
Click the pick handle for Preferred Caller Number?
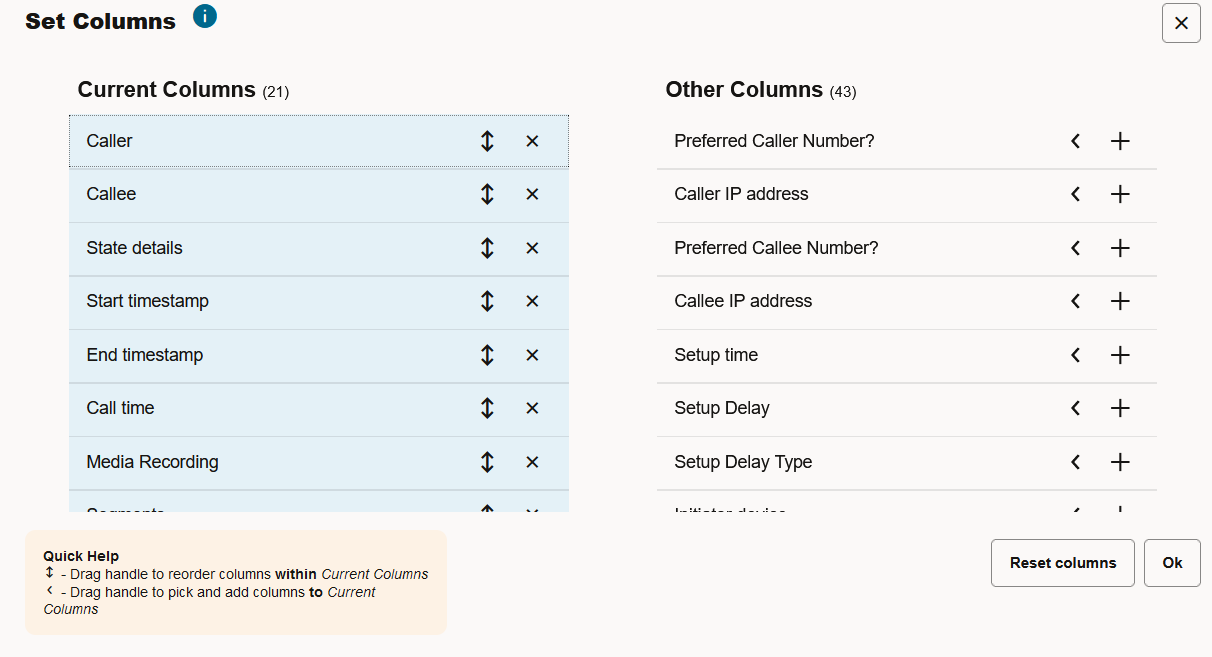click(x=1075, y=141)
